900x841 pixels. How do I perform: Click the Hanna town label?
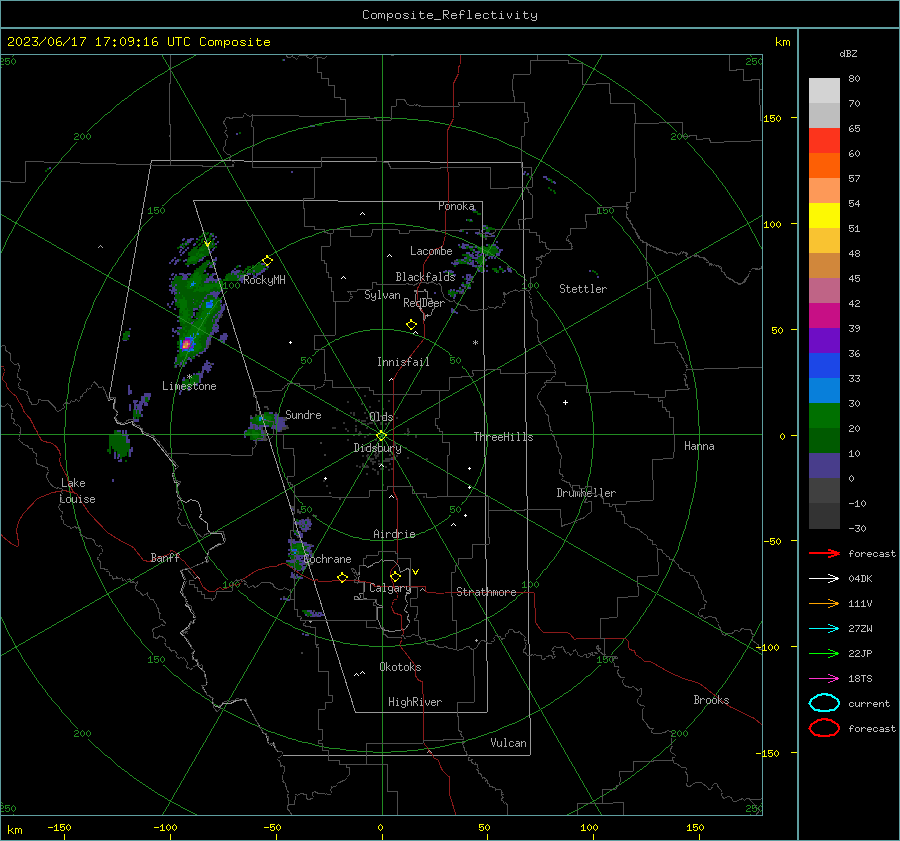coord(699,446)
